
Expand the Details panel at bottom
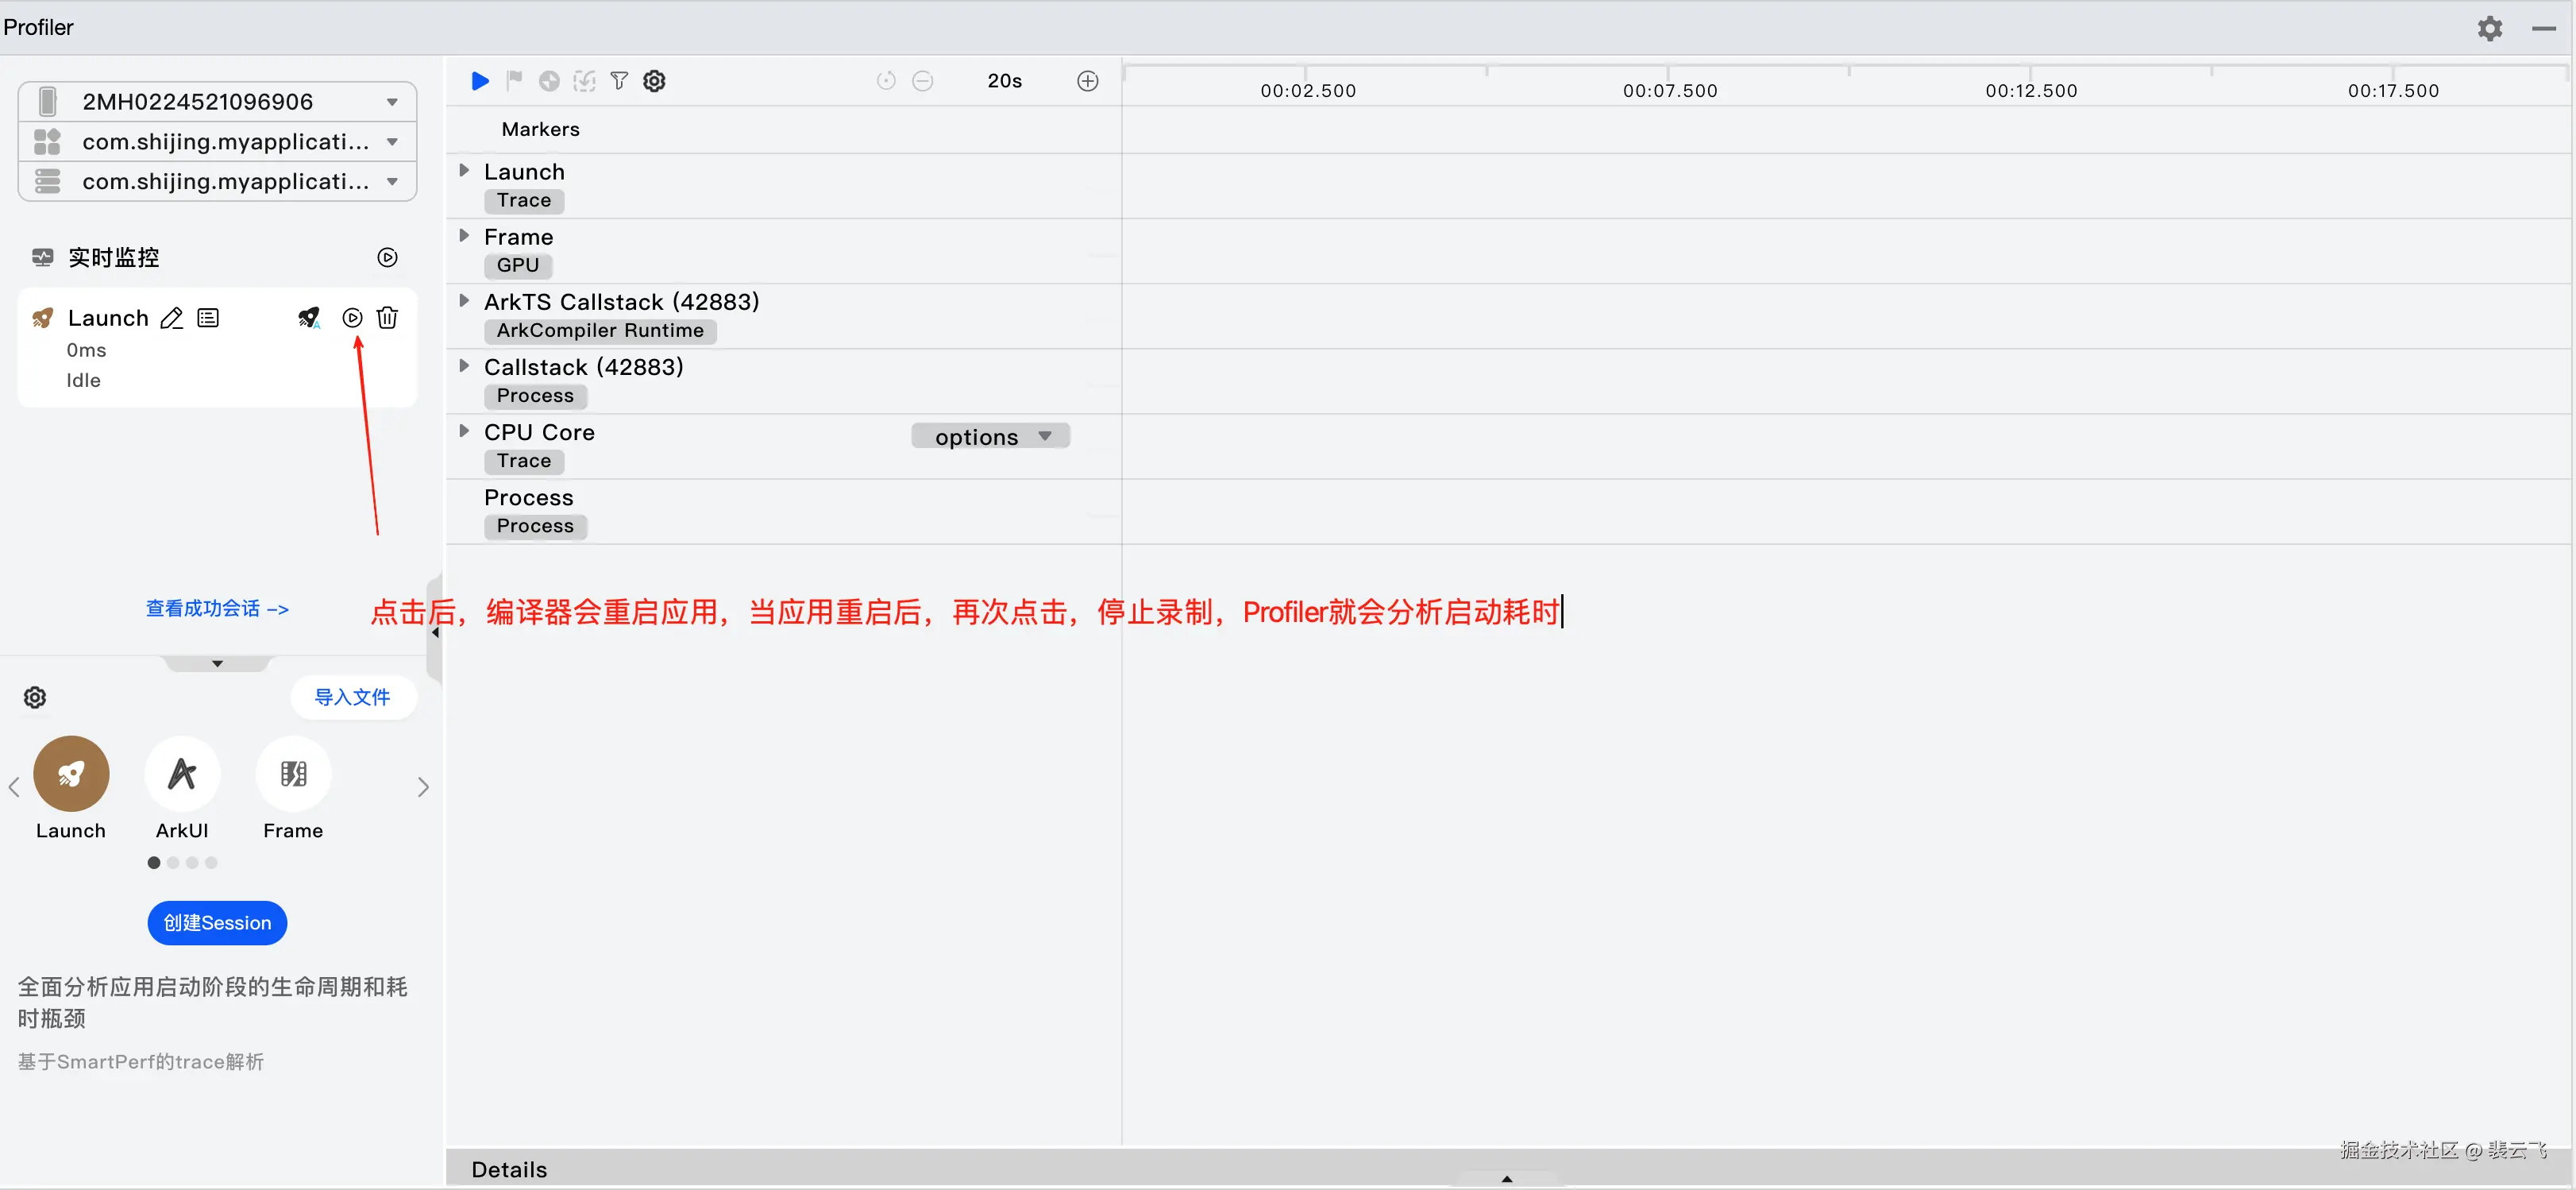tap(1506, 1178)
